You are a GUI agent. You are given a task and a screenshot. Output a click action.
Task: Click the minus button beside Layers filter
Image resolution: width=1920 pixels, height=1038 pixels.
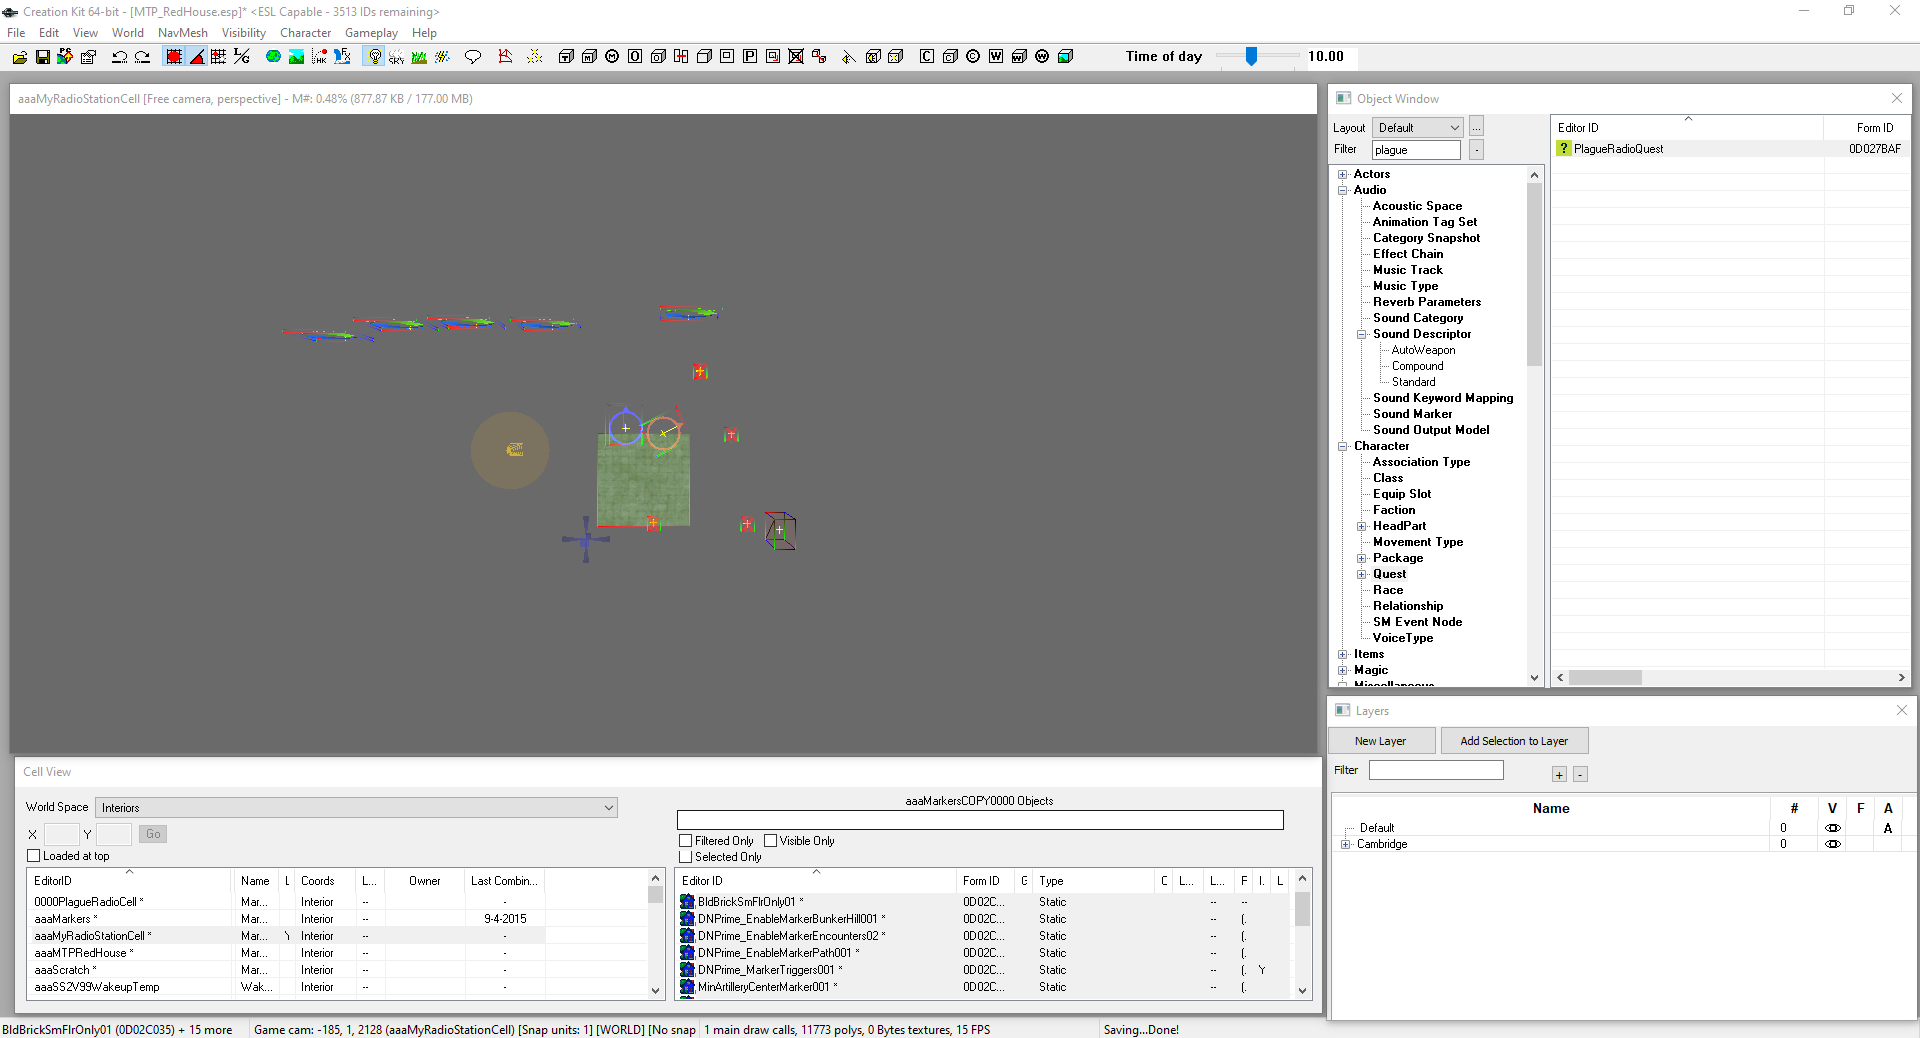(x=1580, y=774)
